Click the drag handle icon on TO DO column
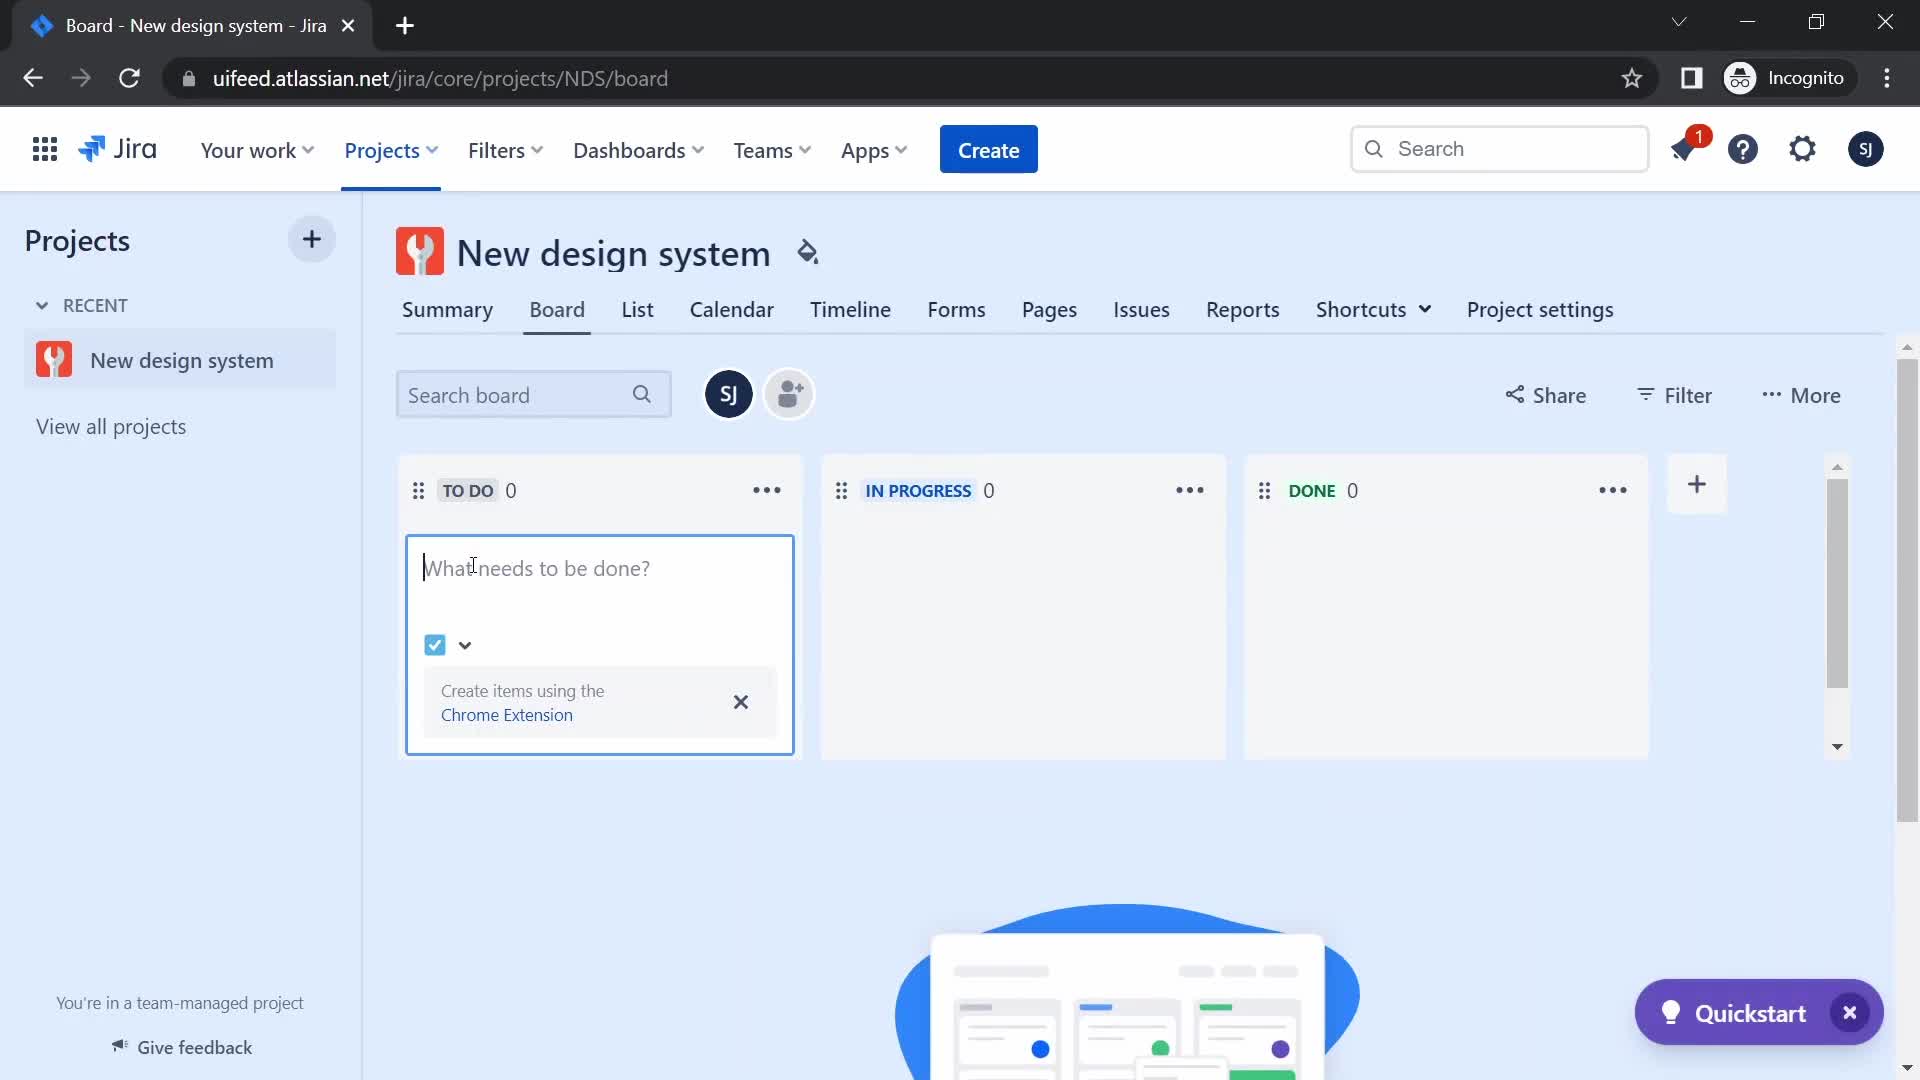Image resolution: width=1920 pixels, height=1080 pixels. [x=419, y=489]
